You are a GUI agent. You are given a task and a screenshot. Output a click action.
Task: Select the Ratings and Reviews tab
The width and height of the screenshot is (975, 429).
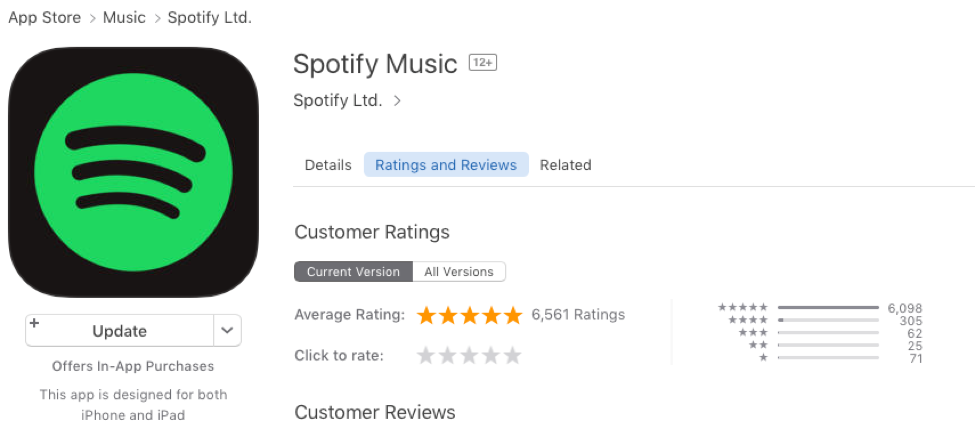[x=446, y=165]
